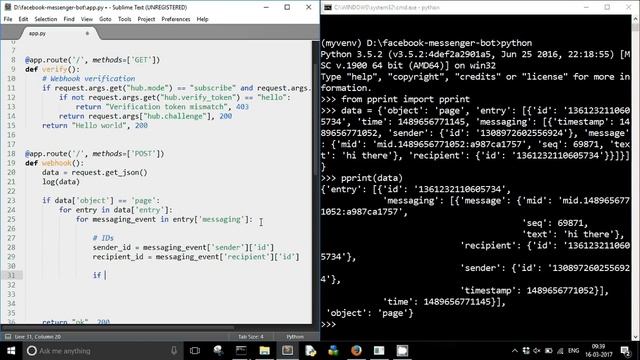Screen dimensions: 640x360
Task: Click the '# IDs' comment line
Action: click(x=103, y=238)
